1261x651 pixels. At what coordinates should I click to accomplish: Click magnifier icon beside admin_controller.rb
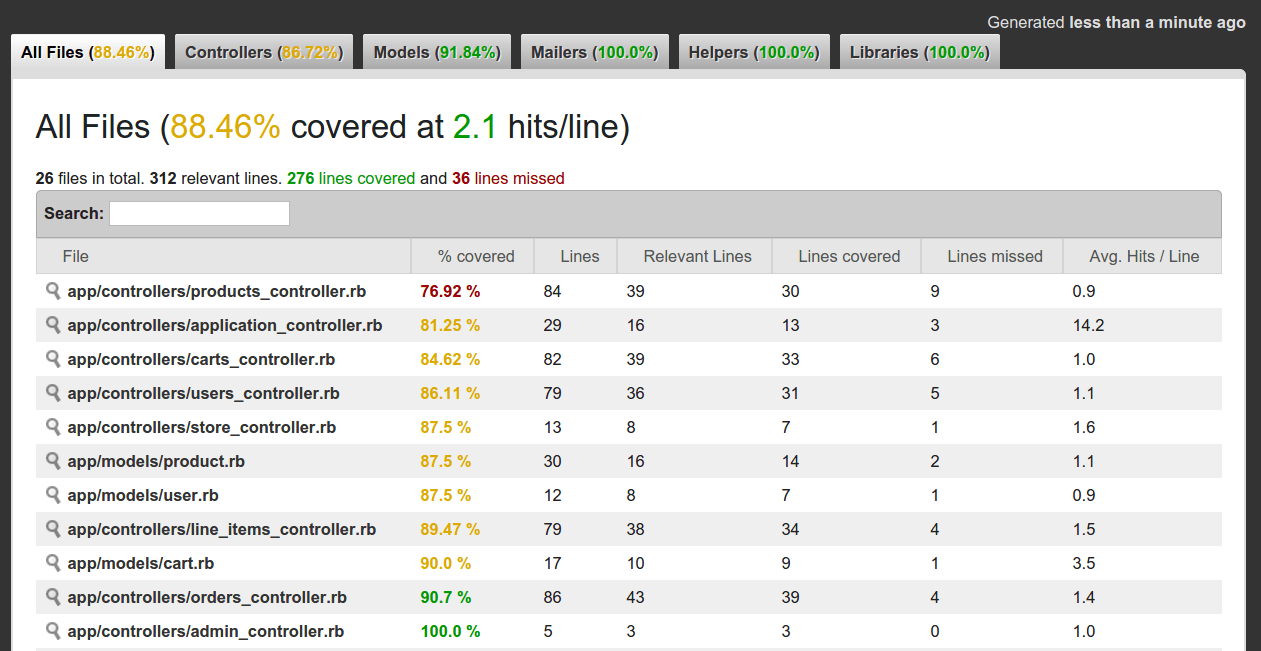click(x=53, y=631)
